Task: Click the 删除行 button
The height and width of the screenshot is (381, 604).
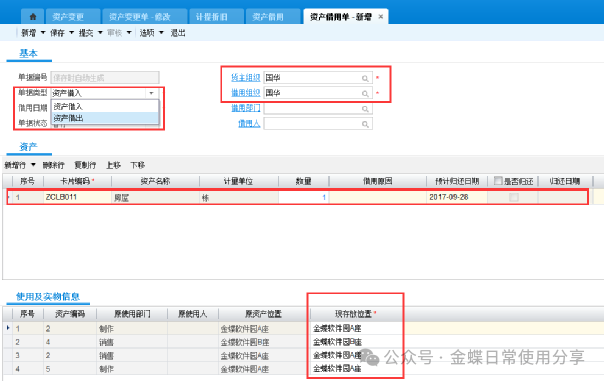Action: (53, 165)
